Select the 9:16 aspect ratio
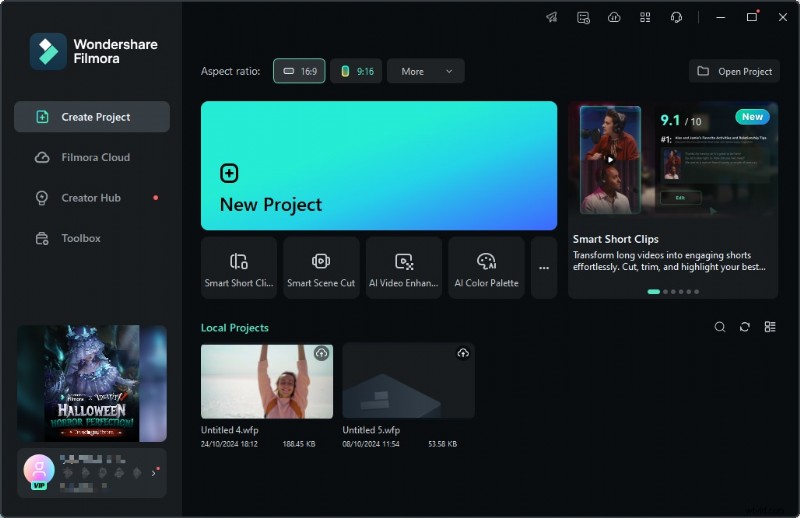800x518 pixels. pyautogui.click(x=356, y=71)
